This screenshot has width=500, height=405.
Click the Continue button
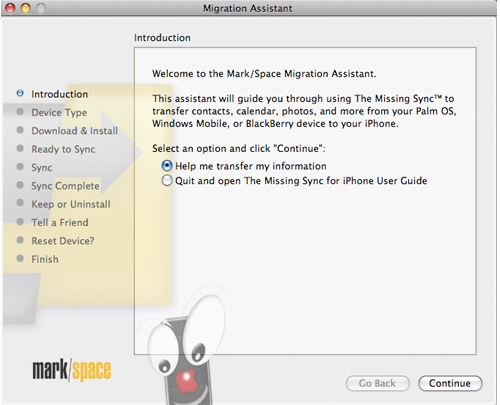tap(450, 383)
